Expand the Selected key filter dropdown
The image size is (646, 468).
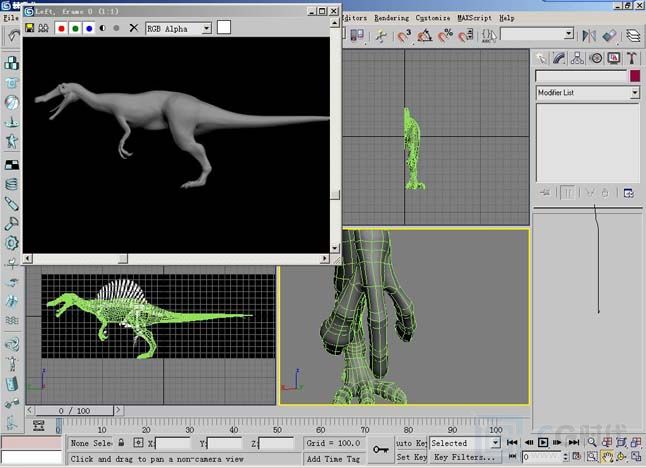click(495, 443)
